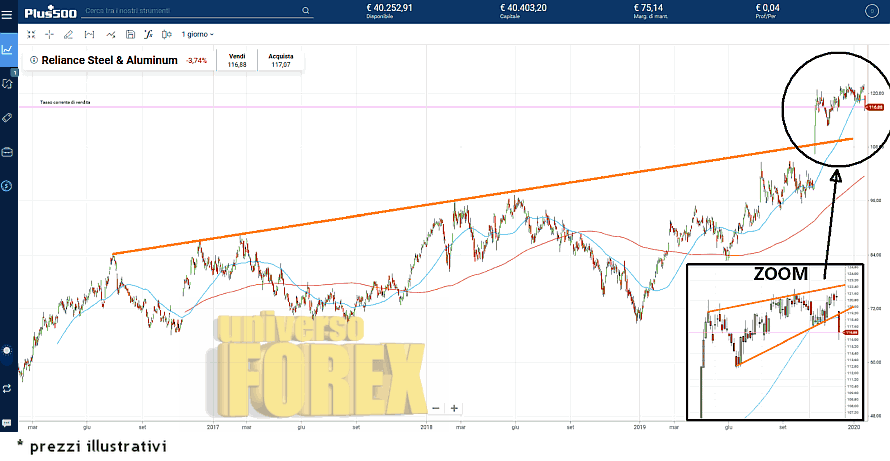Open the open positions sidebar tab
This screenshot has height=461, width=890.
click(8, 84)
